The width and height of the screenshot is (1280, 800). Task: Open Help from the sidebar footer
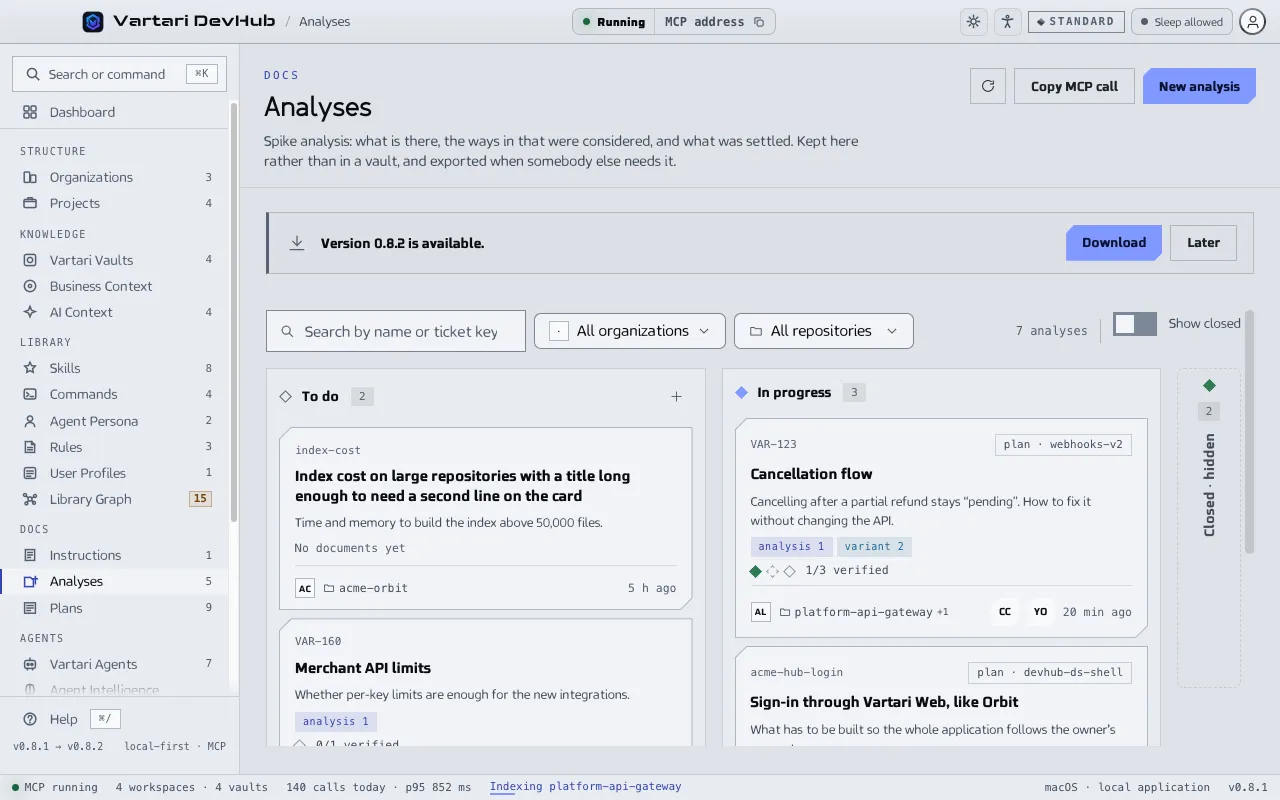tap(63, 719)
